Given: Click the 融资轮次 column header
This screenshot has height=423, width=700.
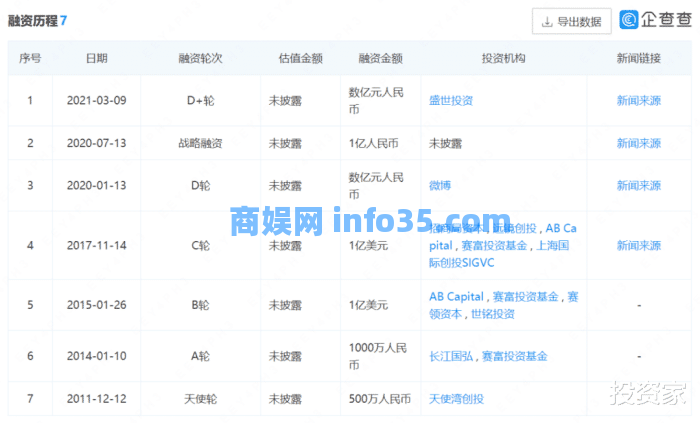Looking at the screenshot, I should (x=200, y=58).
